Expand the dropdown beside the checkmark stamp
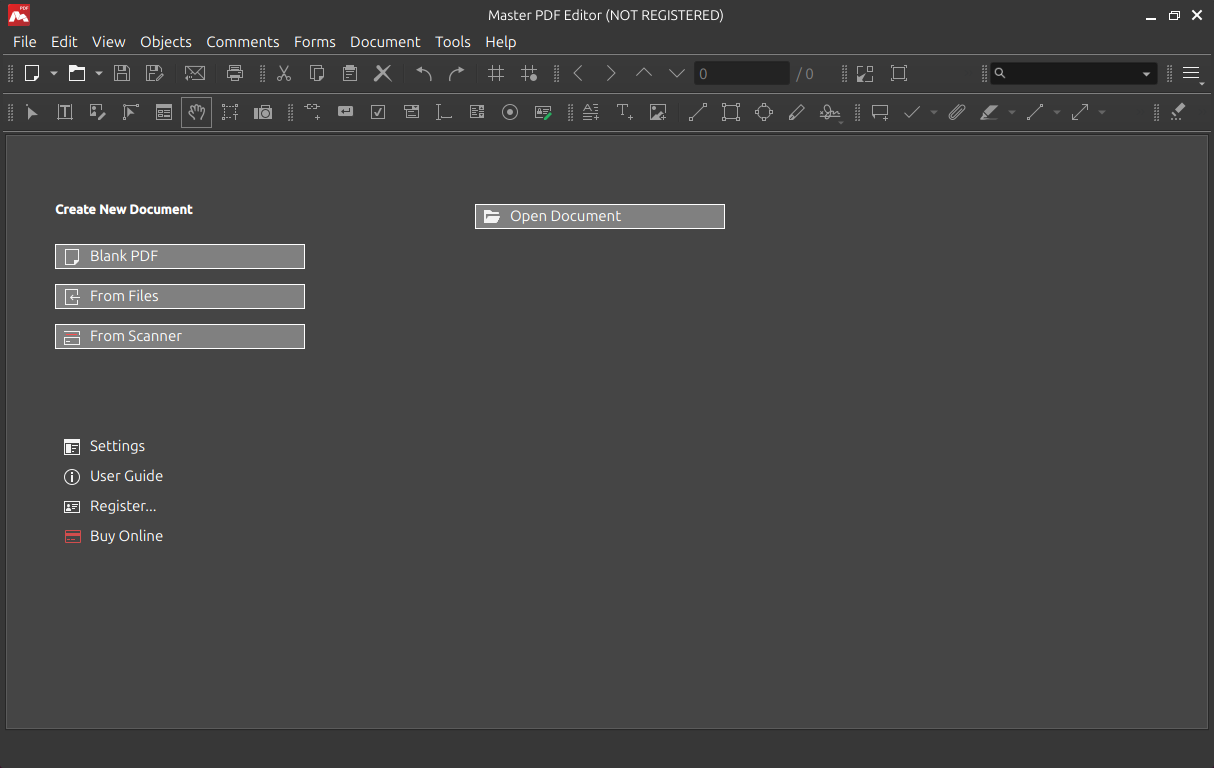Viewport: 1214px width, 768px height. tap(934, 113)
